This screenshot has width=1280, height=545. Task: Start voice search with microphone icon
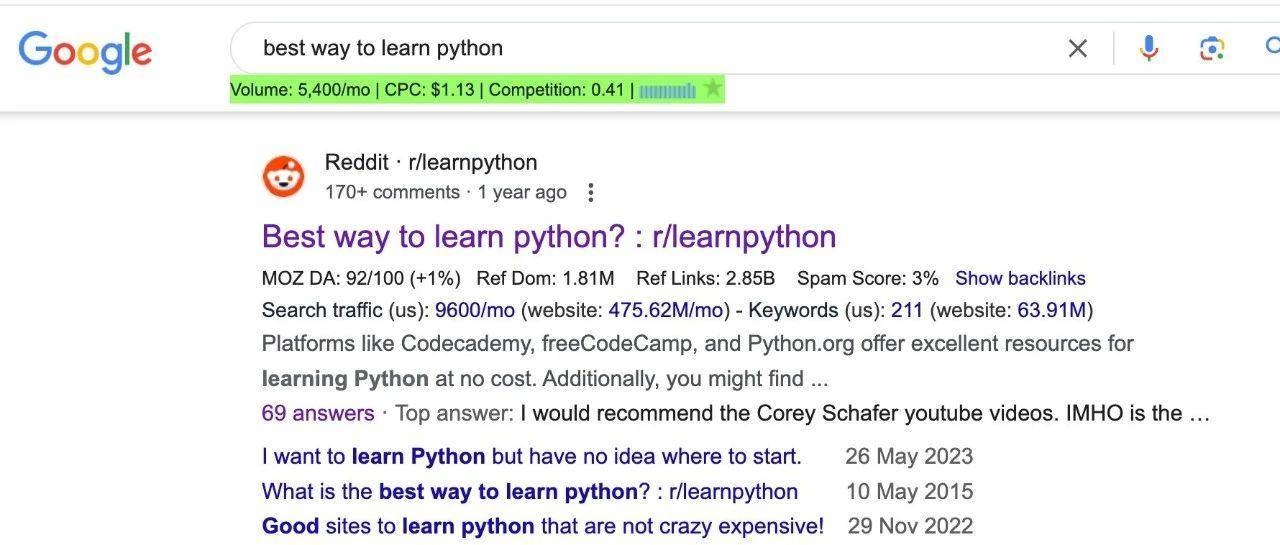pyautogui.click(x=1149, y=48)
